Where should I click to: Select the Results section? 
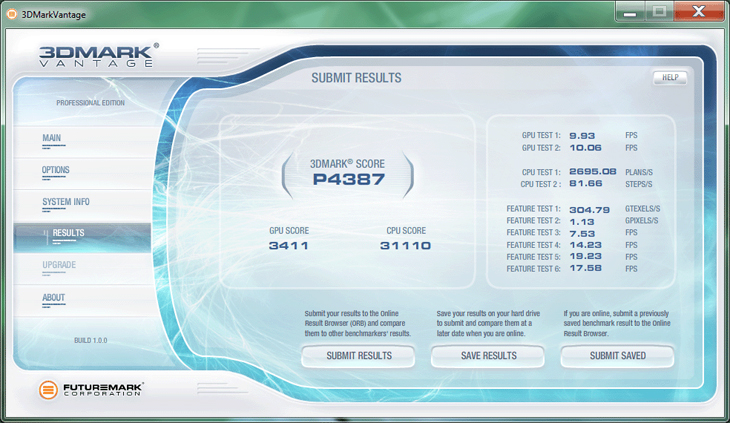(82, 237)
